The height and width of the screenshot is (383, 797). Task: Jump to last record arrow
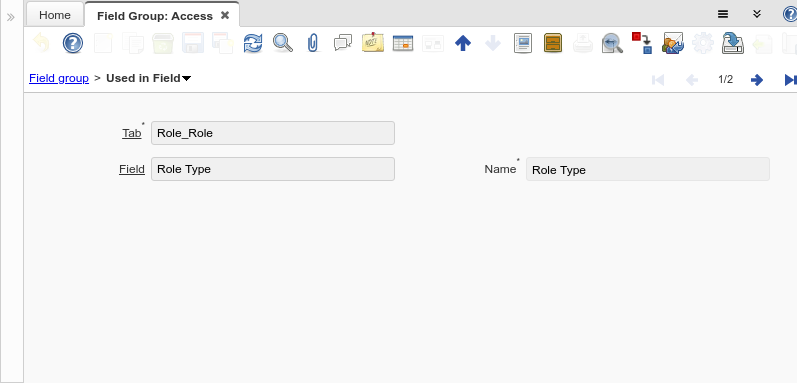coord(791,80)
